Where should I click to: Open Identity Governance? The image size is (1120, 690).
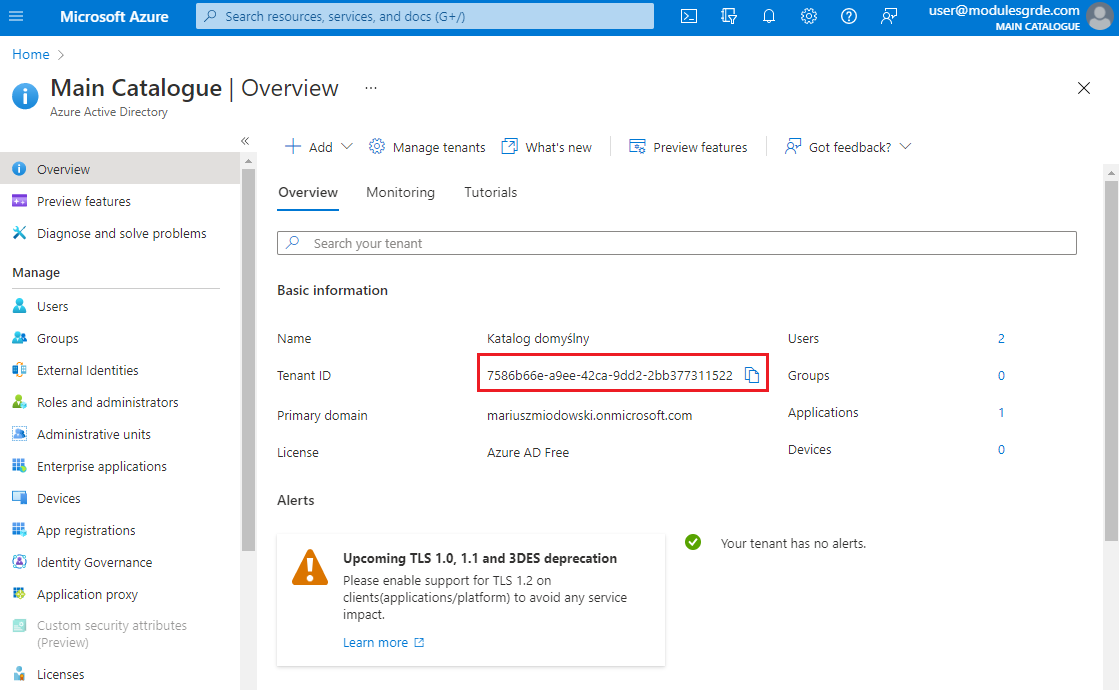pyautogui.click(x=120, y=563)
